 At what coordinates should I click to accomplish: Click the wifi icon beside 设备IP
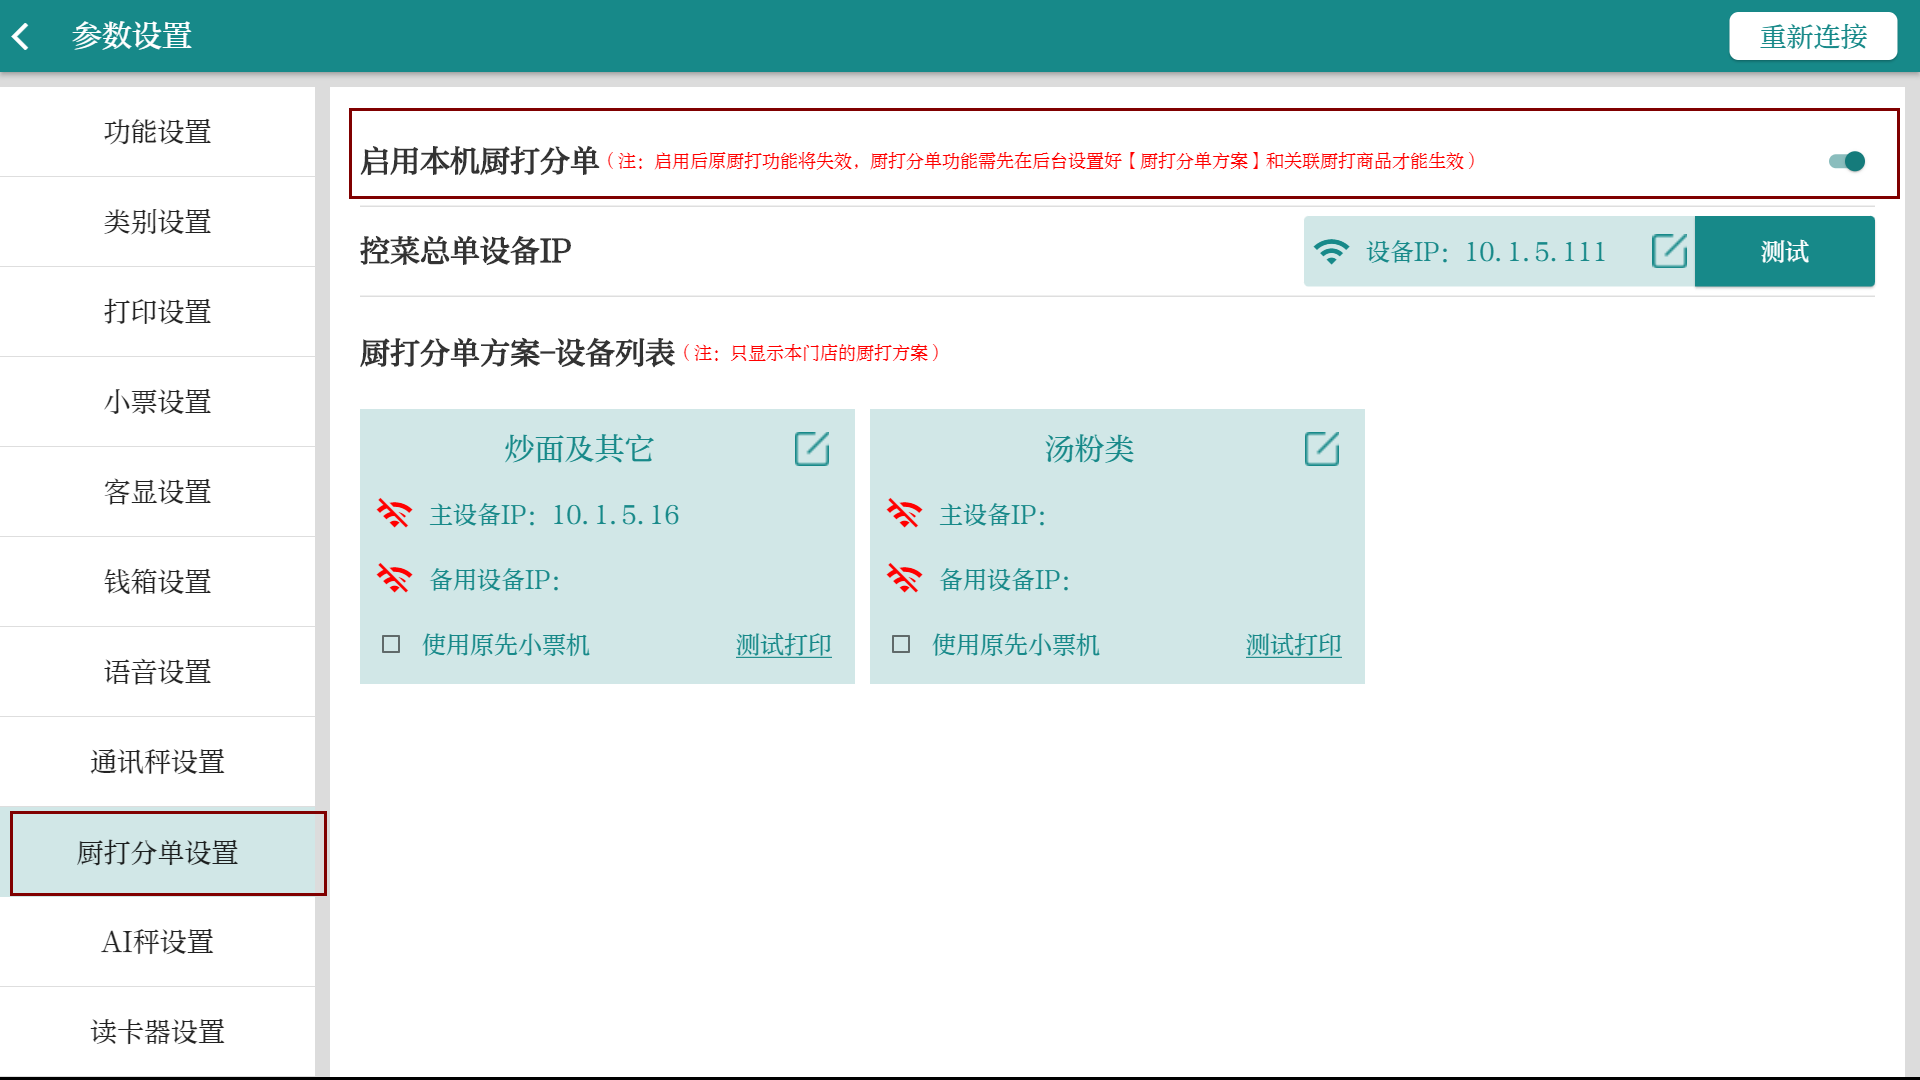point(1331,251)
